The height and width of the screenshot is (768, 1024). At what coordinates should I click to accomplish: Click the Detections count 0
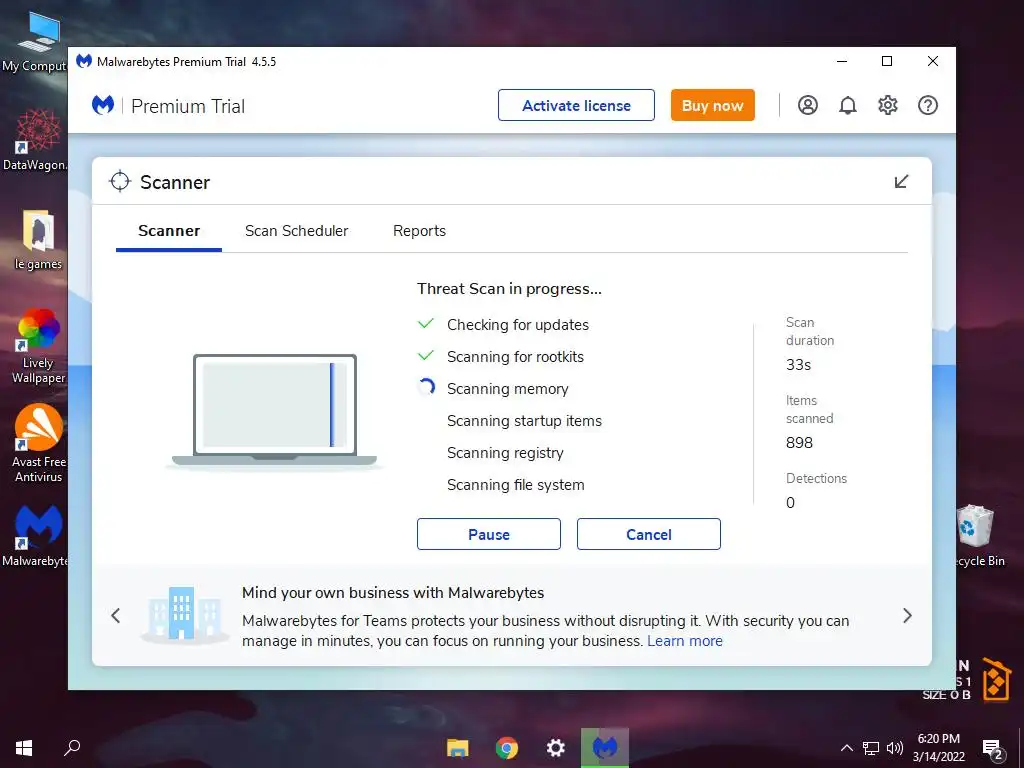coord(790,502)
